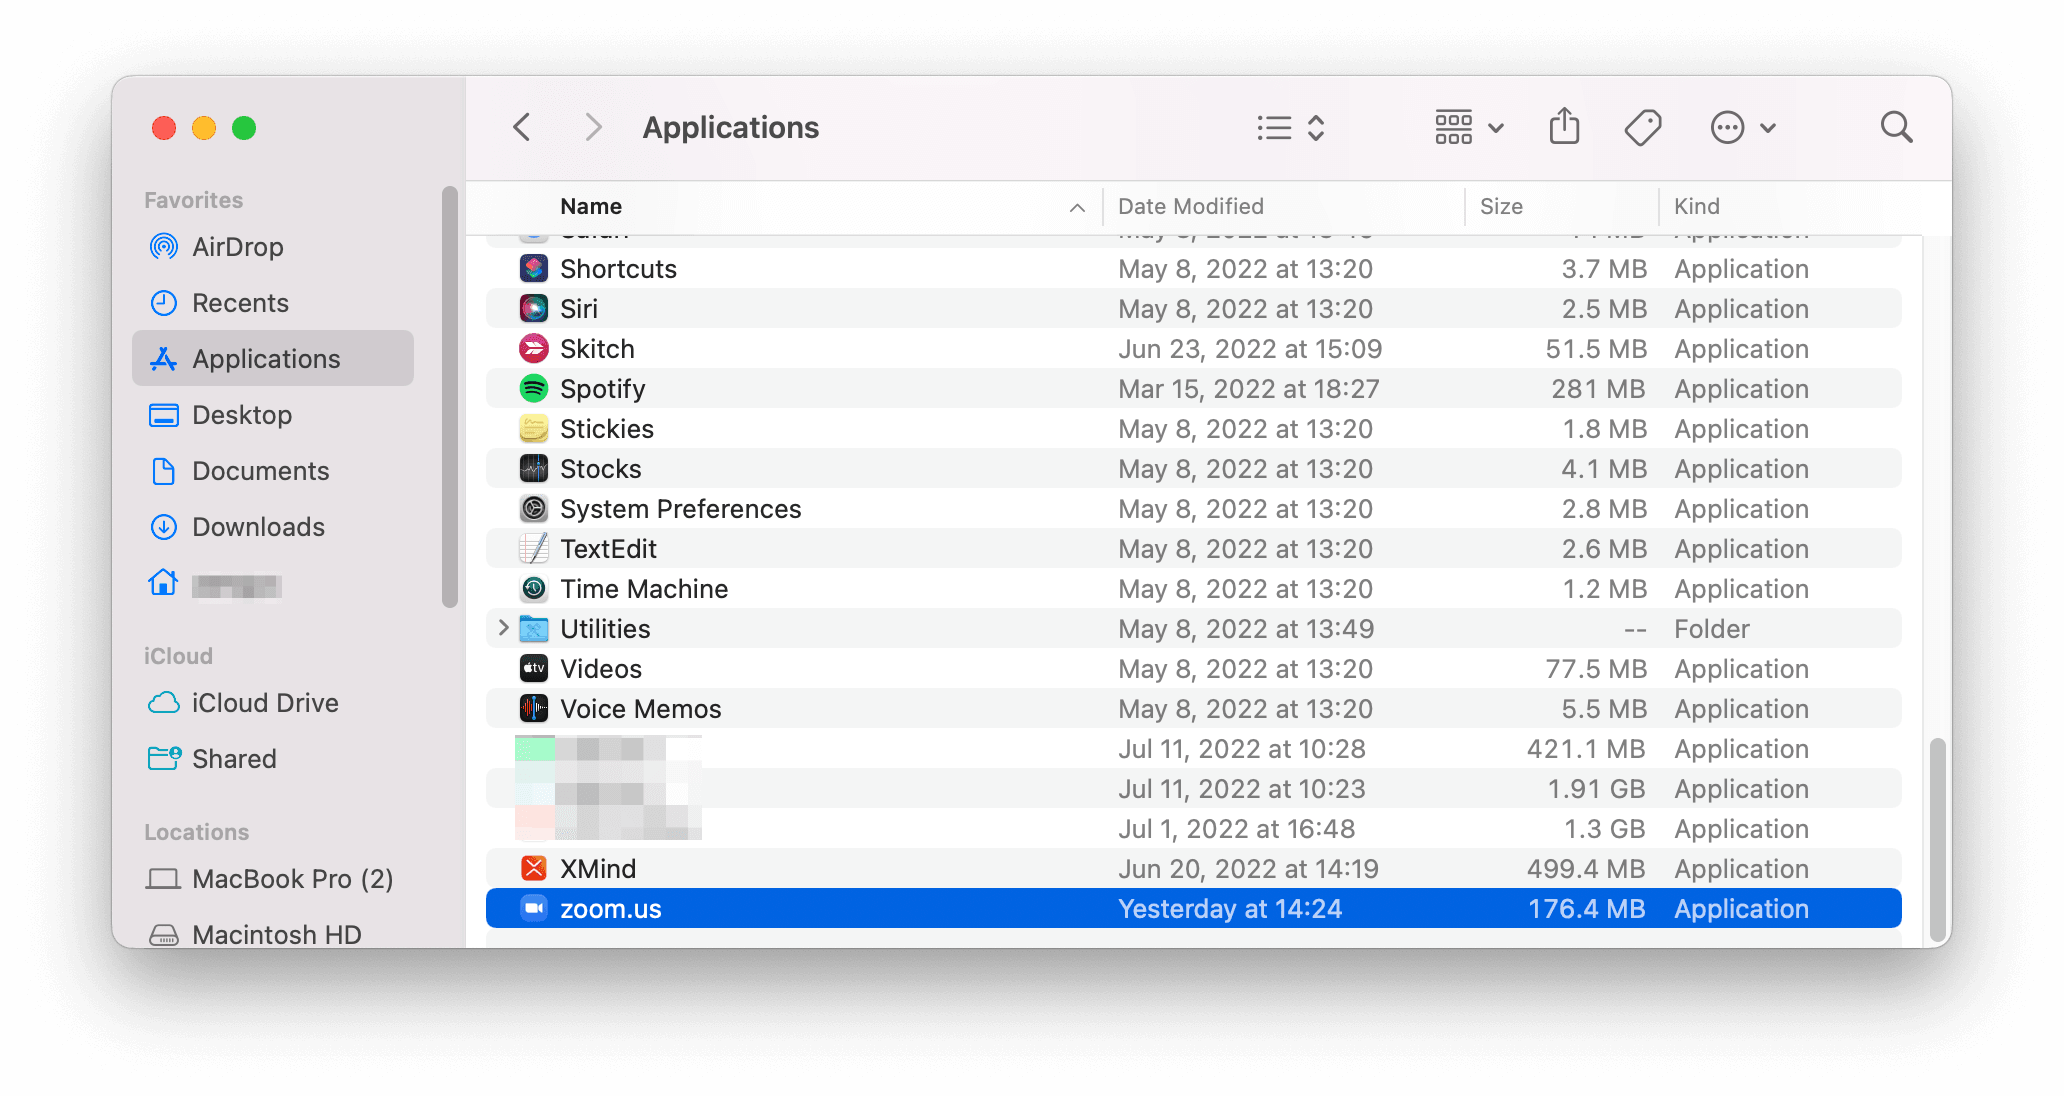Viewport: 2064px width, 1096px height.
Task: Select the Spotify file name
Action: (x=602, y=388)
